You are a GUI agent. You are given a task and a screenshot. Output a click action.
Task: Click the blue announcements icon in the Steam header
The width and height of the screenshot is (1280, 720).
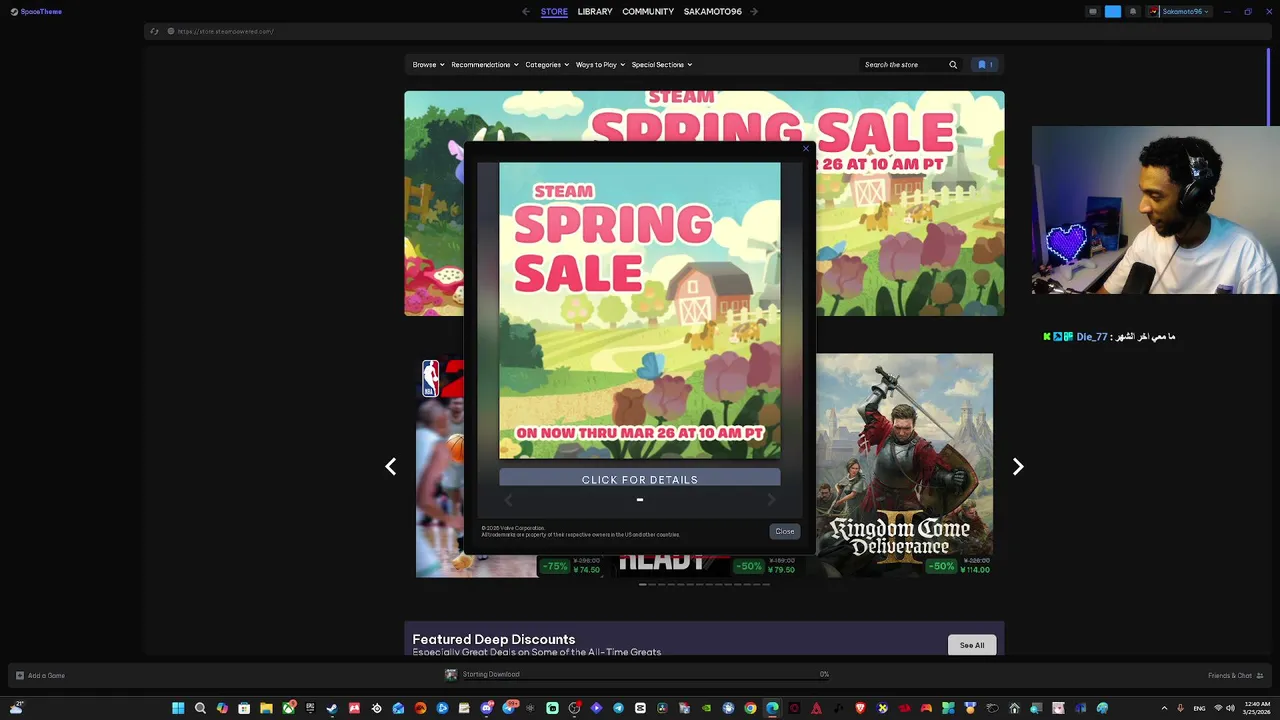pos(1113,12)
